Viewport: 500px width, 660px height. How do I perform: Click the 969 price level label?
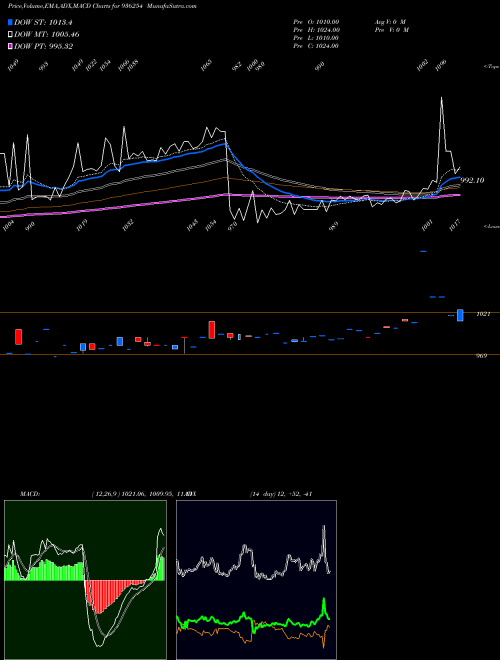(481, 356)
